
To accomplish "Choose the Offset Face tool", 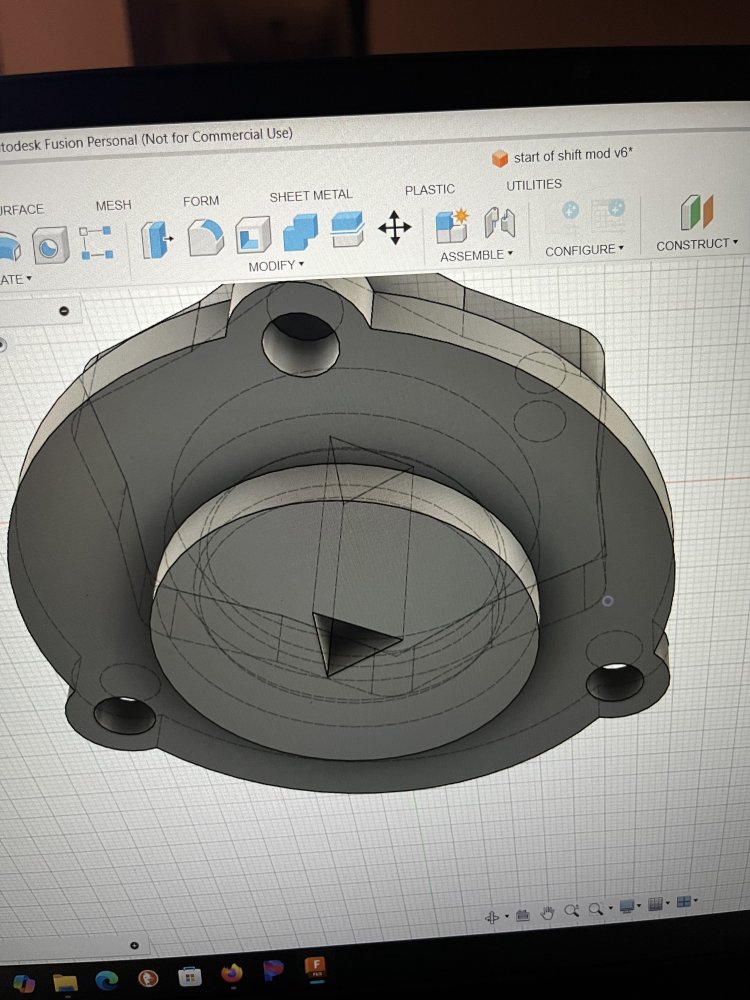I will point(346,230).
